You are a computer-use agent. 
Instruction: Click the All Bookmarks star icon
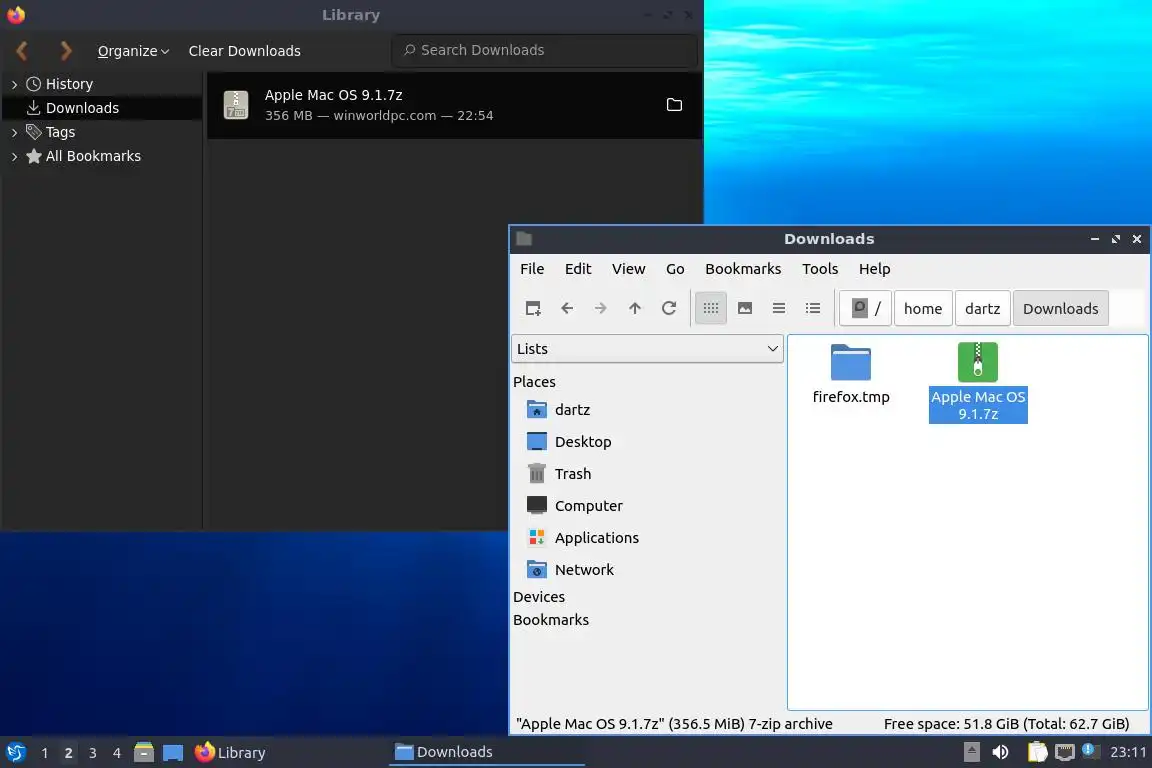pyautogui.click(x=33, y=156)
